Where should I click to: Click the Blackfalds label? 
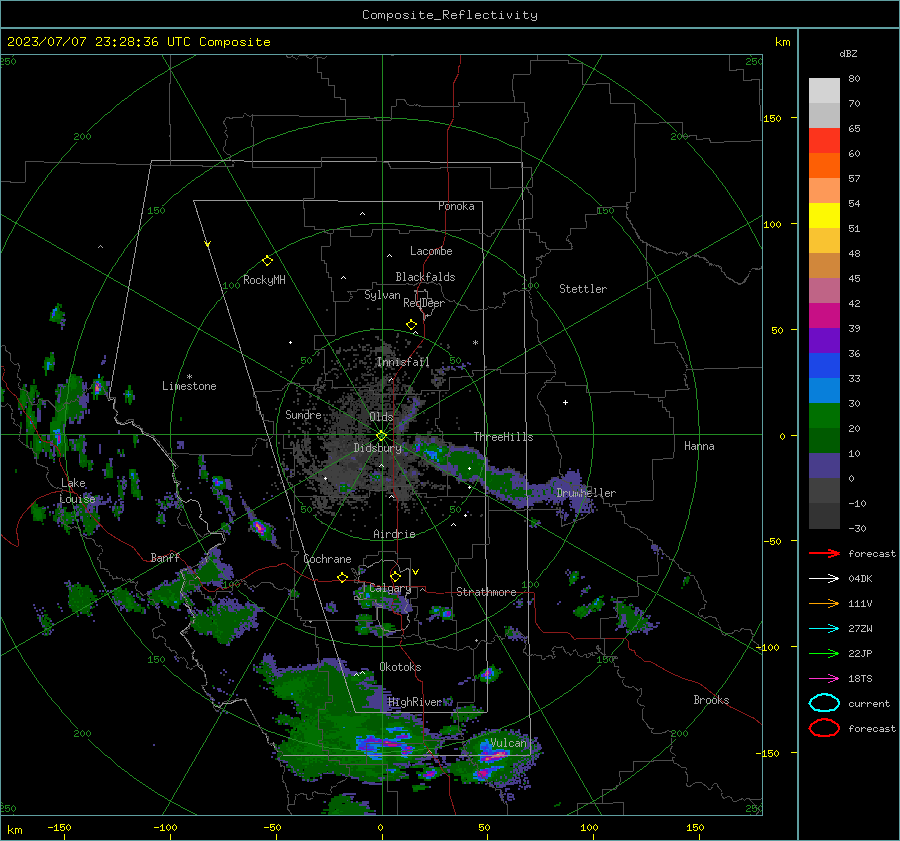click(x=425, y=277)
